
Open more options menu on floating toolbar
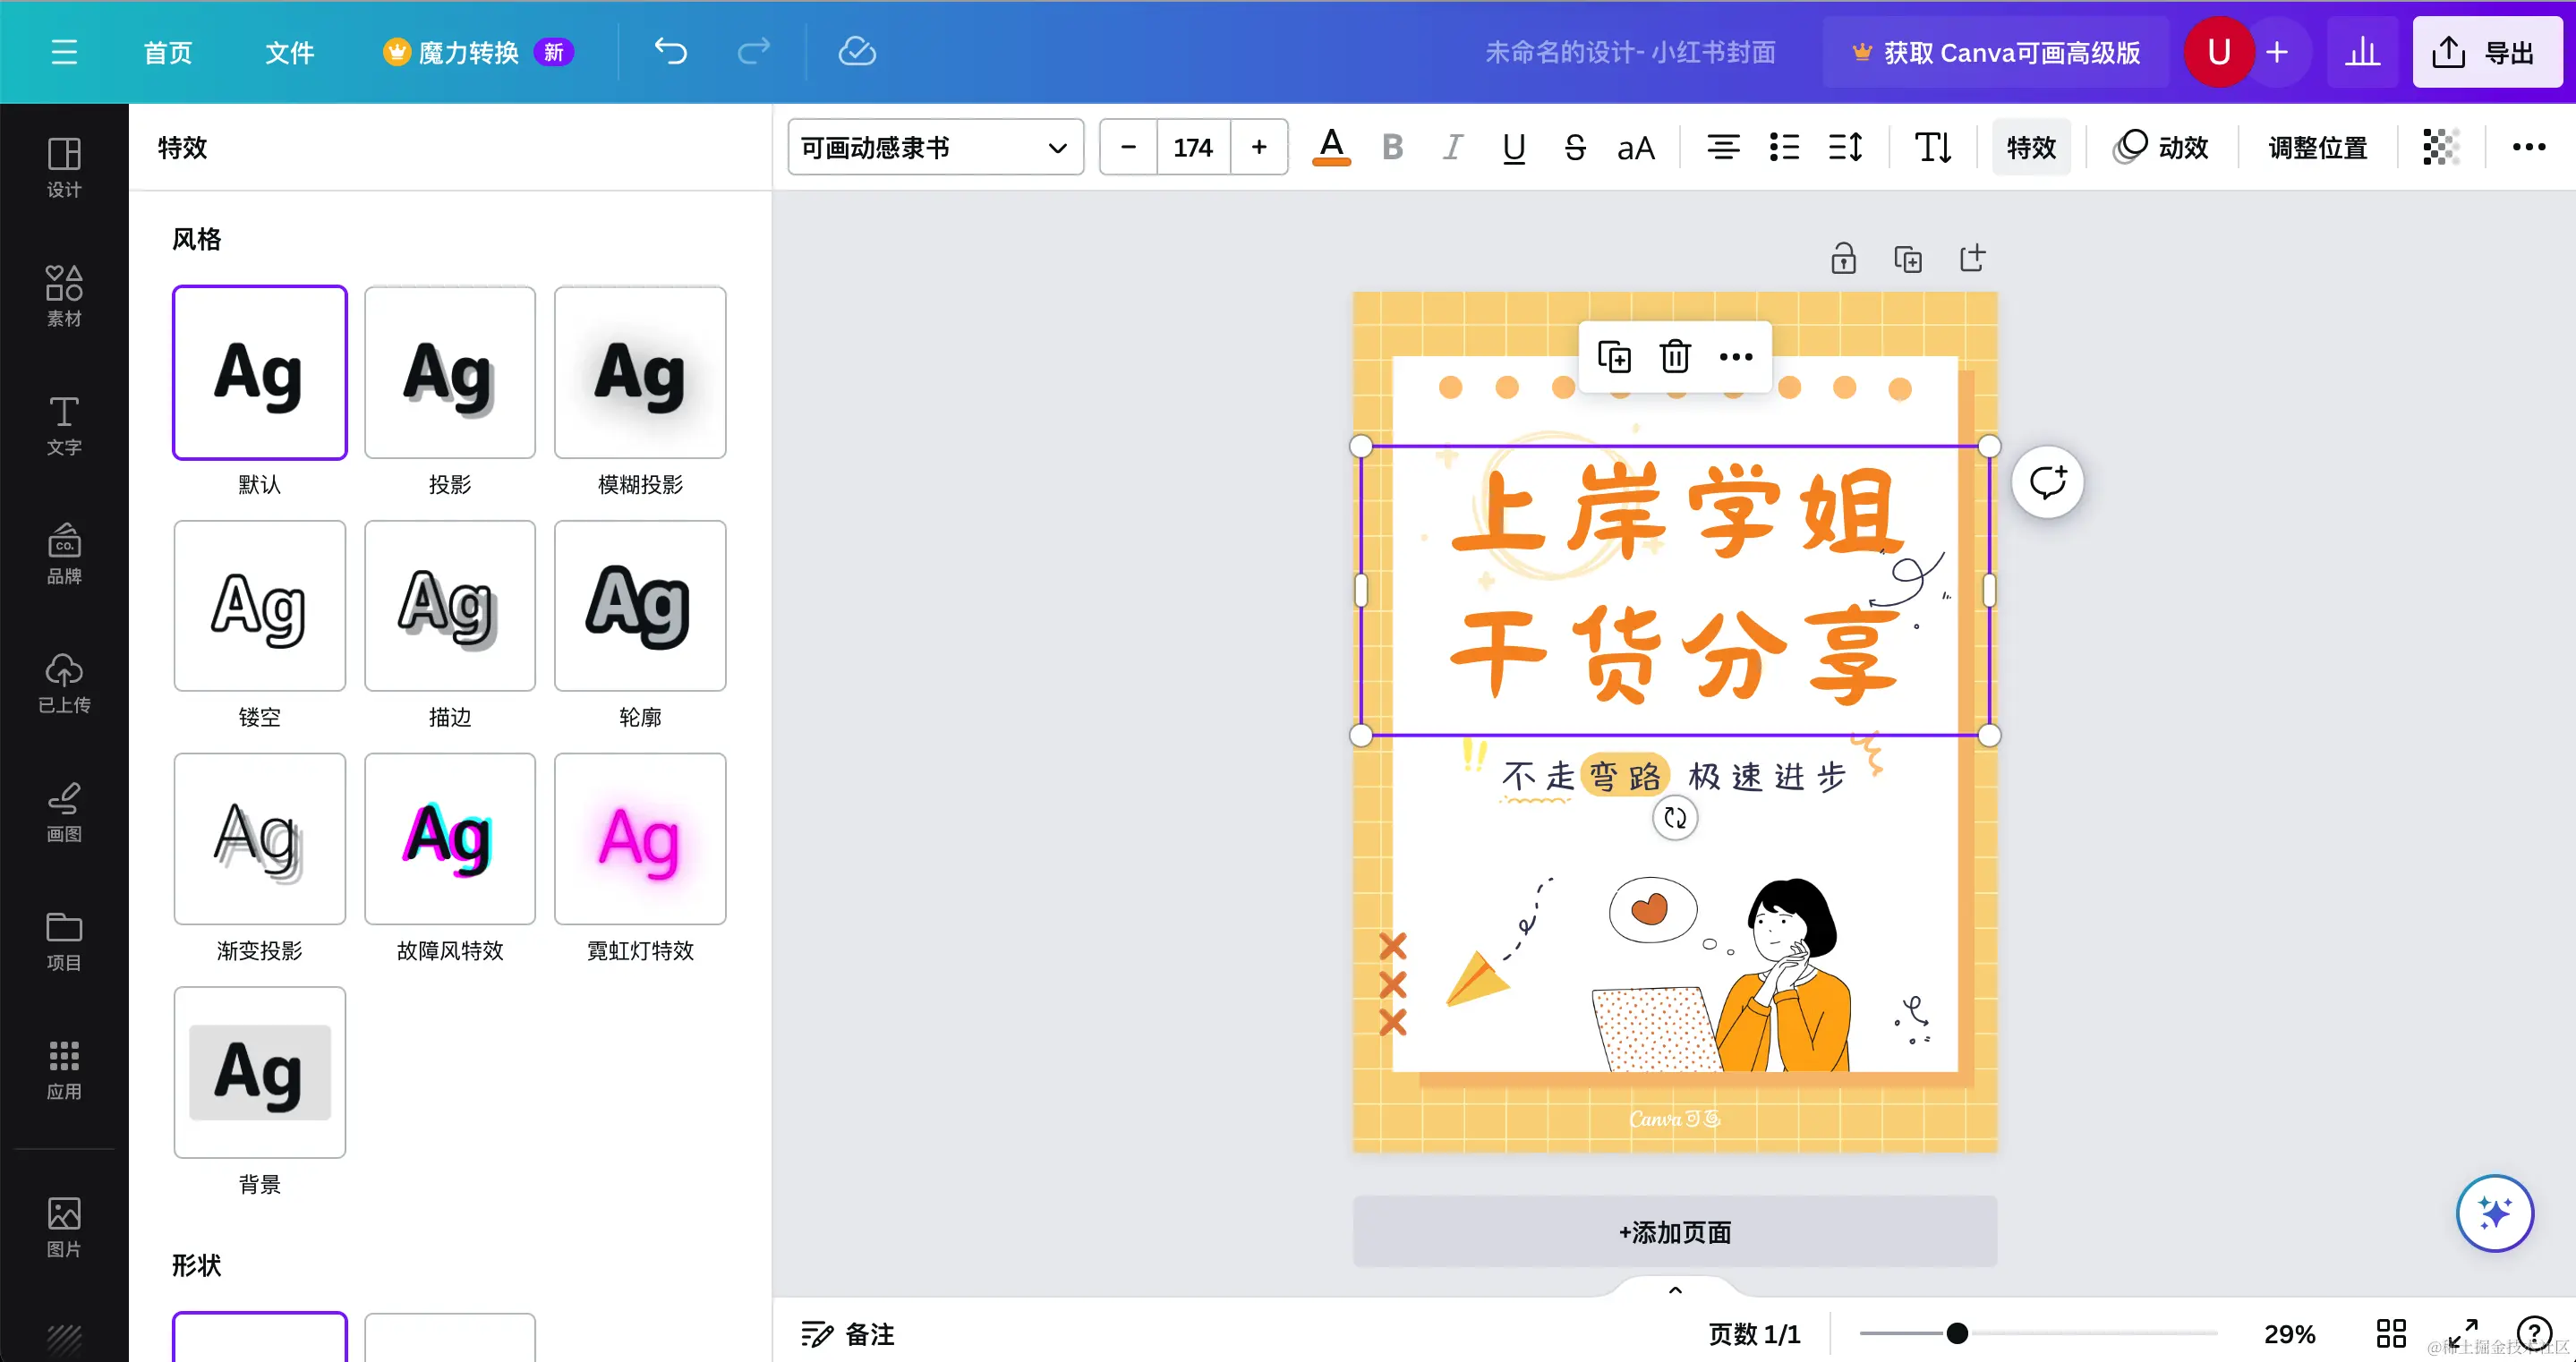(1735, 356)
